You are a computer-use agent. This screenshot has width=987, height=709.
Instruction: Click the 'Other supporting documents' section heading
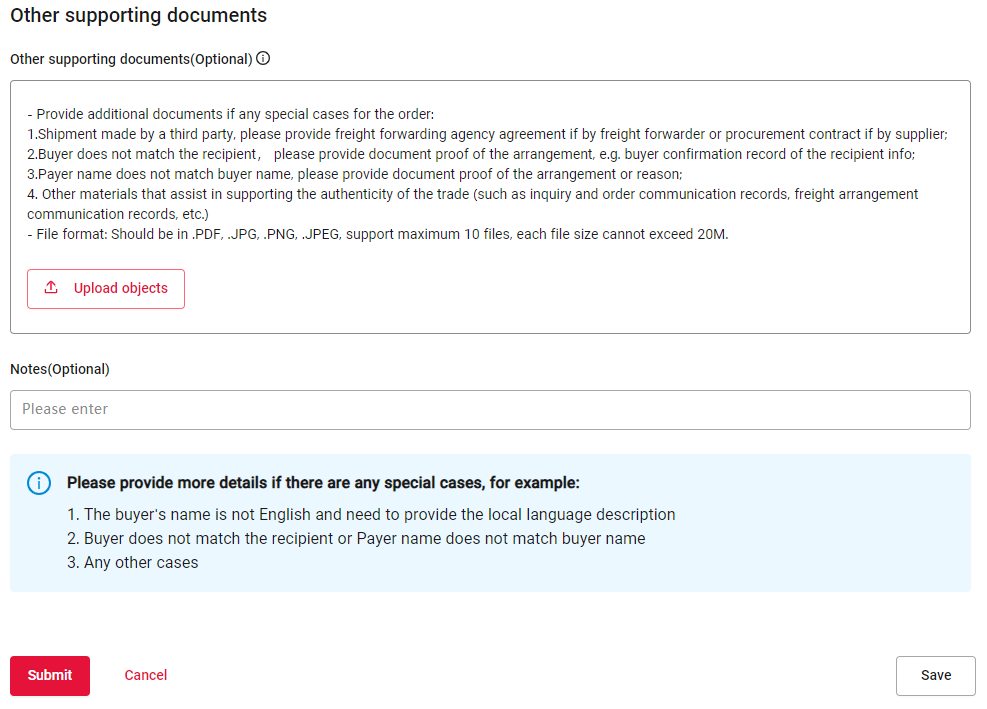pos(139,16)
